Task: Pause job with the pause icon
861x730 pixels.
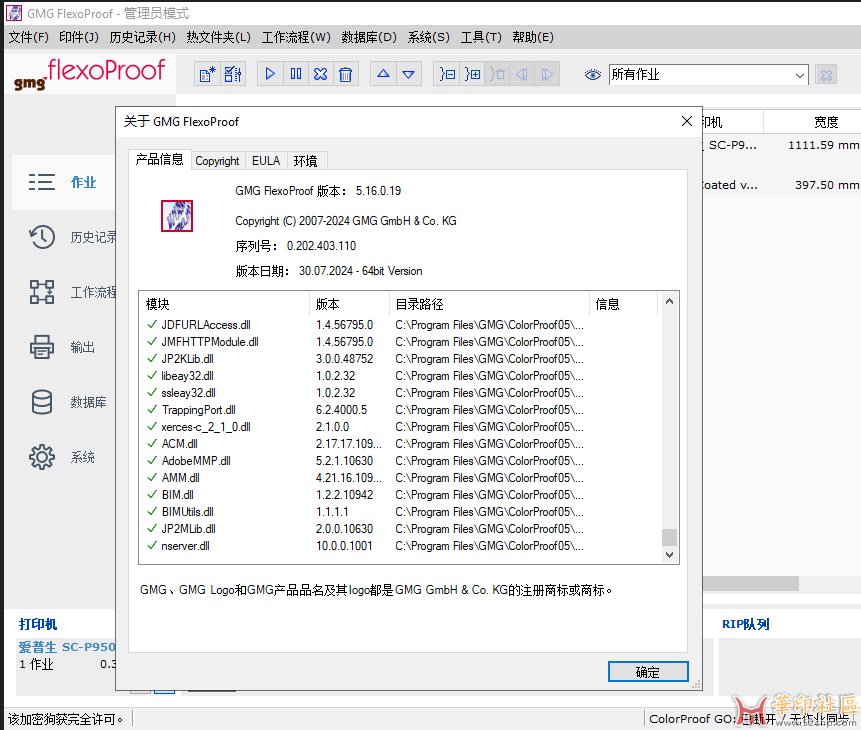Action: [x=295, y=74]
